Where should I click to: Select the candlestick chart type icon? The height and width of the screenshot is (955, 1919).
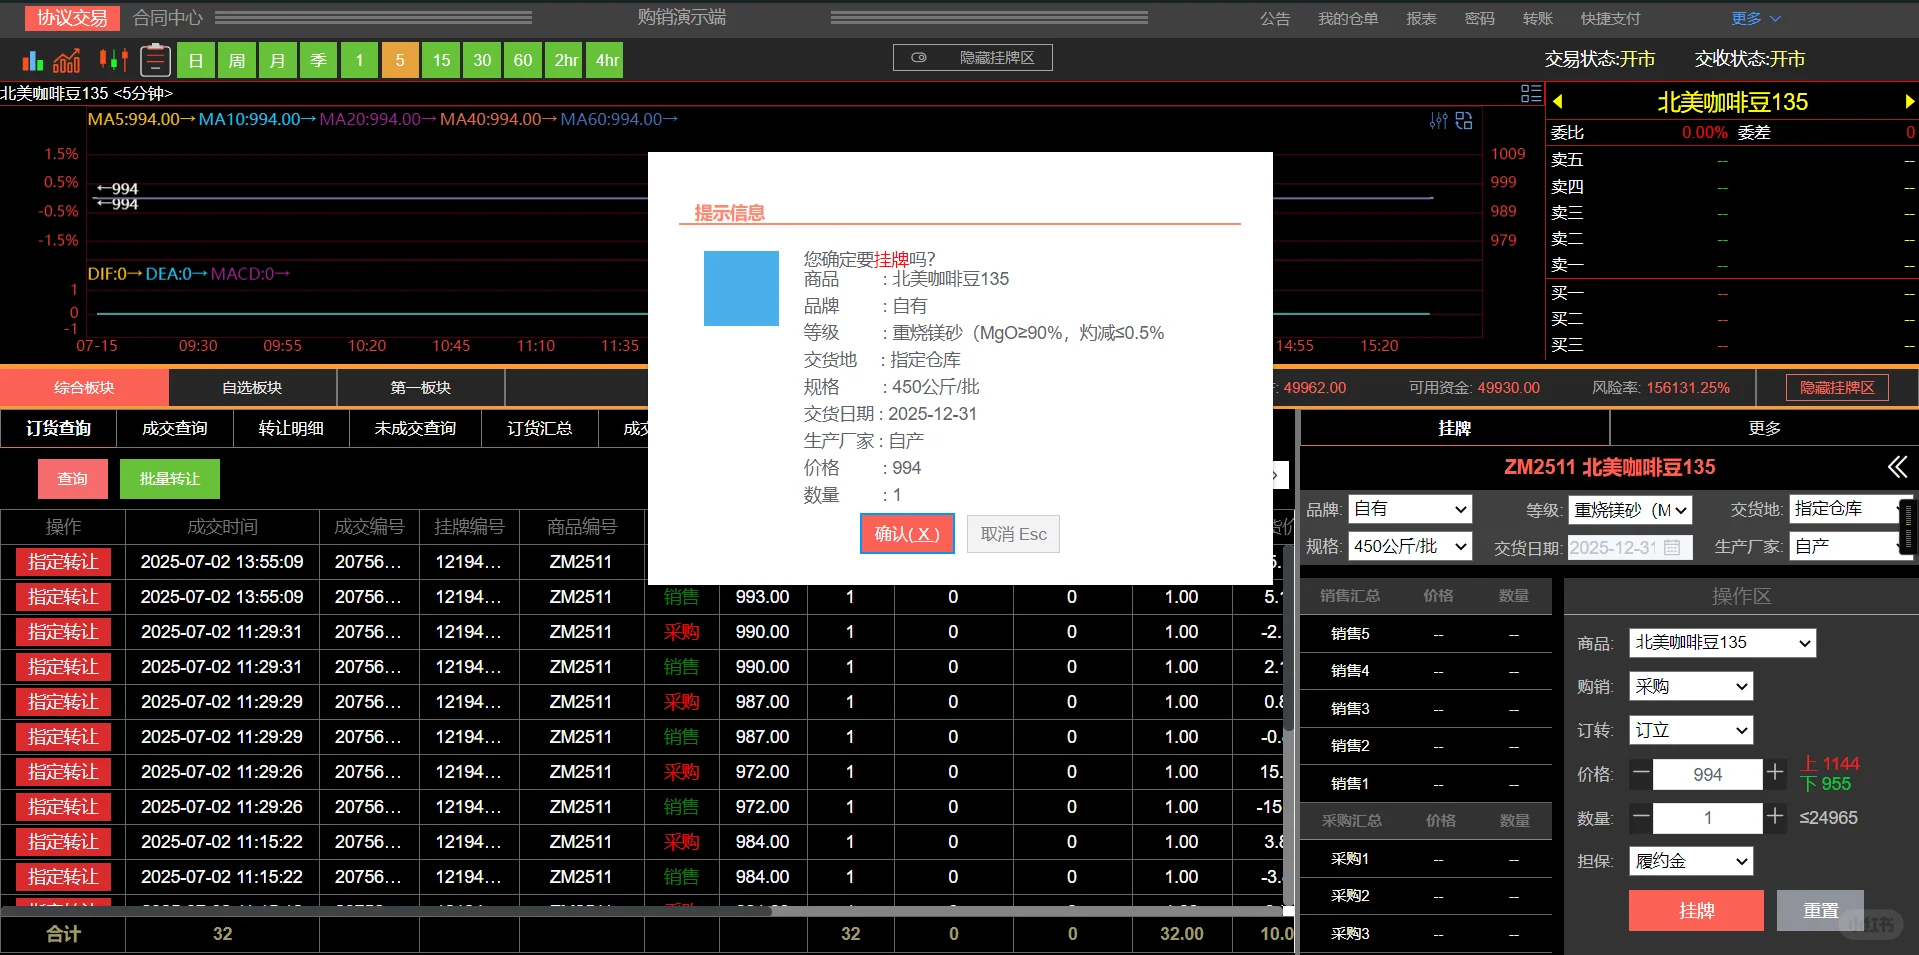pyautogui.click(x=112, y=60)
